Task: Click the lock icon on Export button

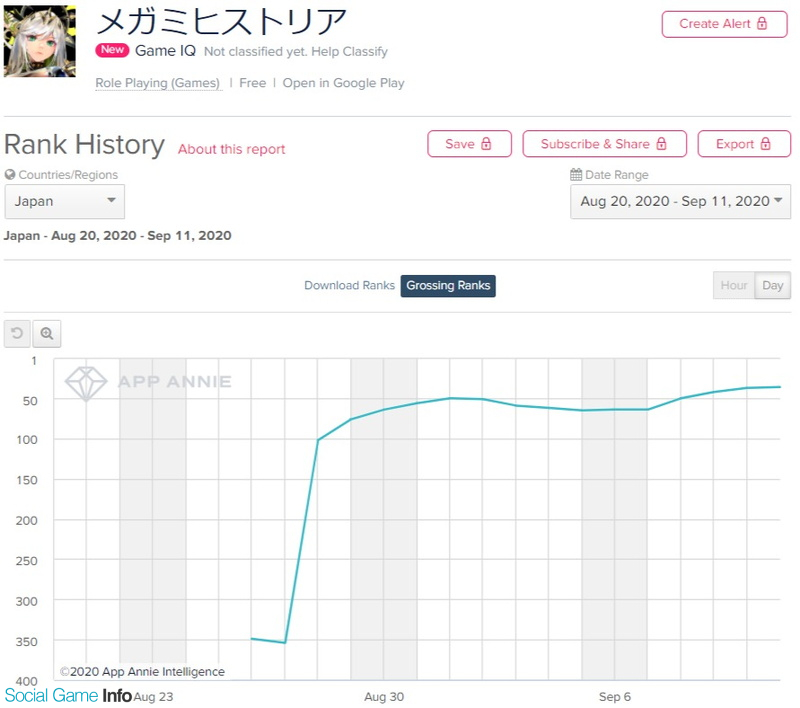Action: click(x=765, y=144)
